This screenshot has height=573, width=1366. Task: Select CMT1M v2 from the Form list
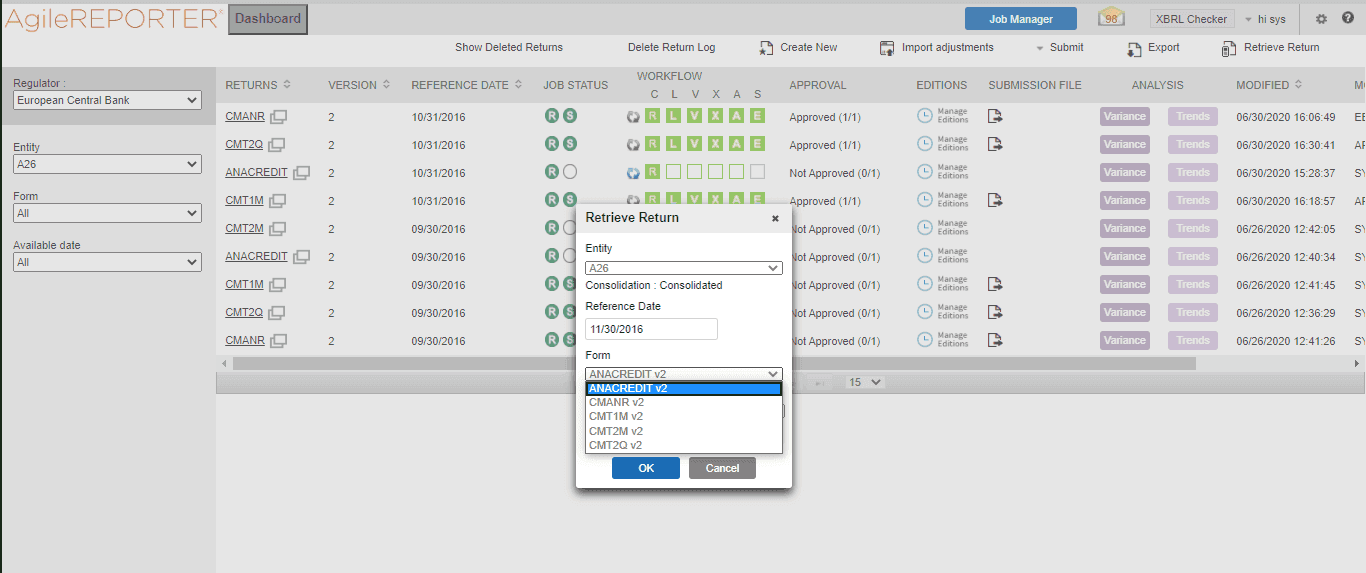point(684,416)
